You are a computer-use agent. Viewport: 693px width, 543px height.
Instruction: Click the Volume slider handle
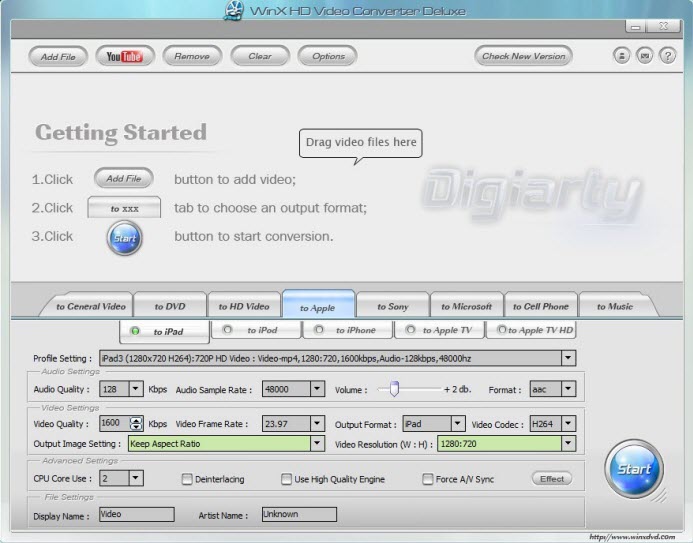coord(394,389)
